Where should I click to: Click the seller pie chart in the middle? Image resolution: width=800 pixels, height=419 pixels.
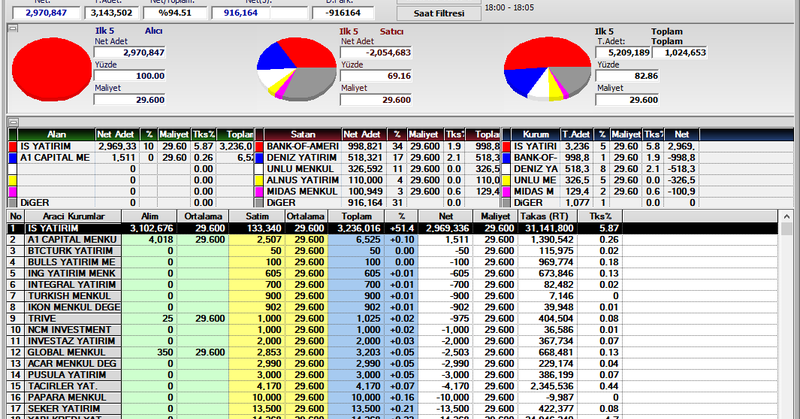[294, 70]
